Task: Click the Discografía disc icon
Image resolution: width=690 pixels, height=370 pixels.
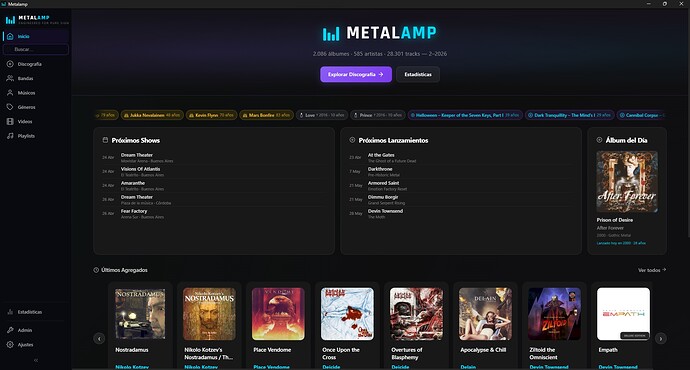Action: (10, 64)
